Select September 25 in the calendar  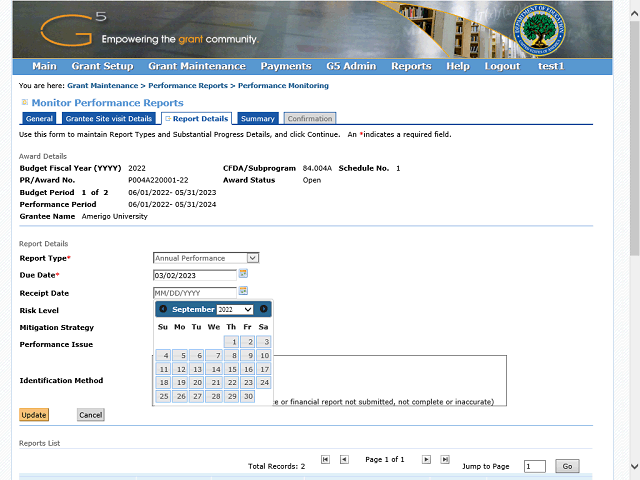click(163, 396)
